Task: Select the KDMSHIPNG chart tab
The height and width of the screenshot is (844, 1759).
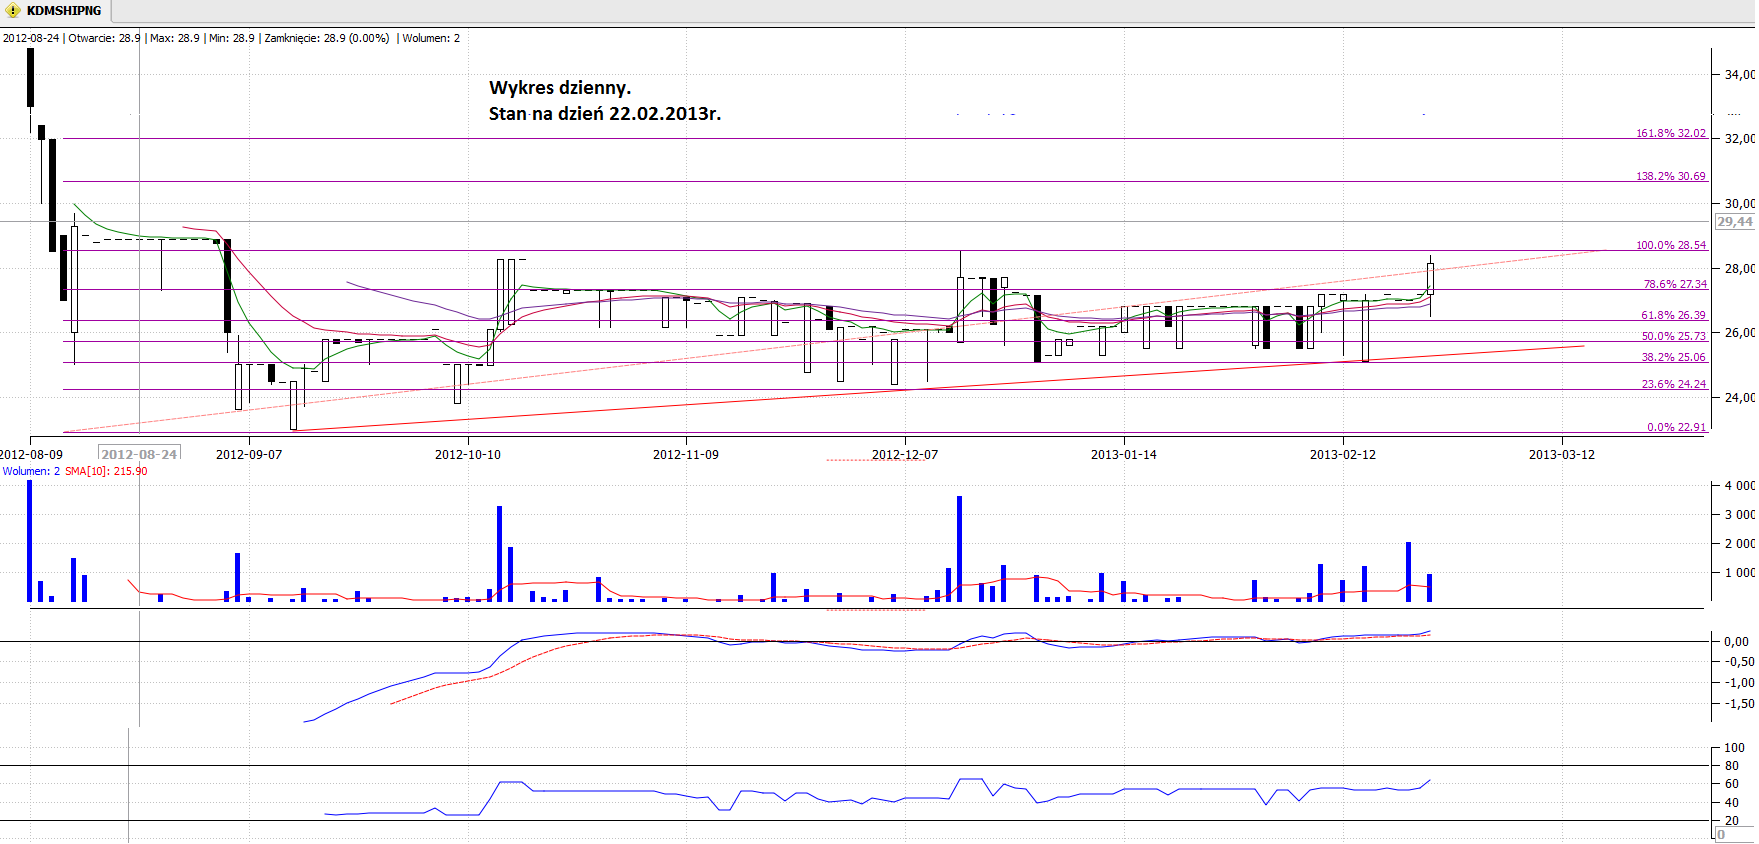Action: tap(55, 11)
